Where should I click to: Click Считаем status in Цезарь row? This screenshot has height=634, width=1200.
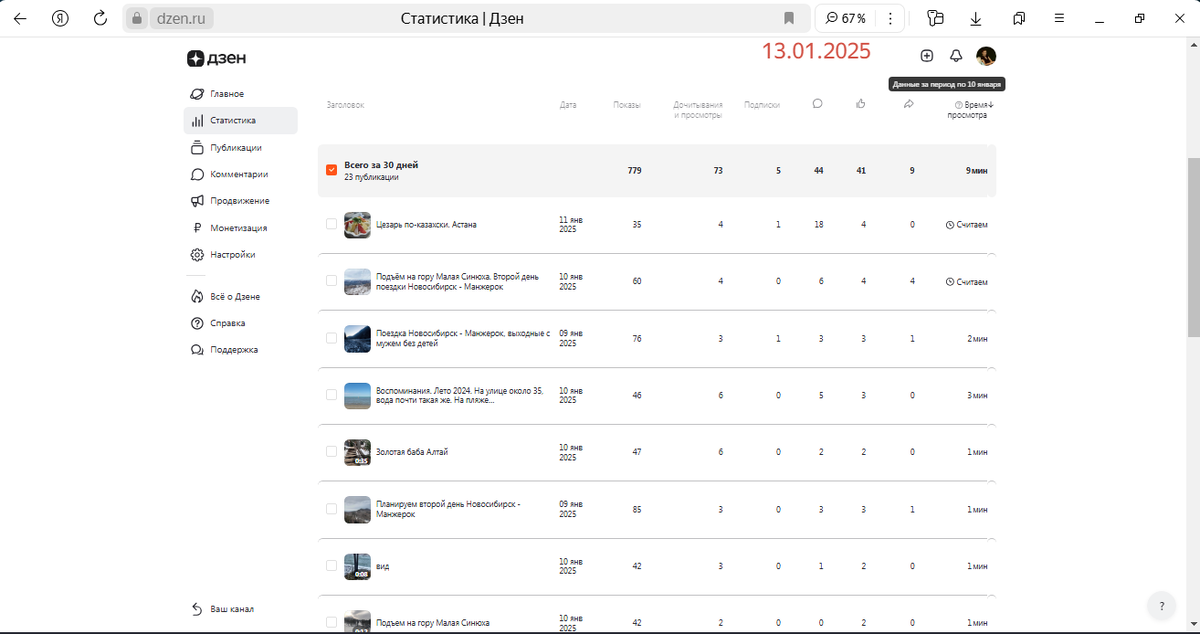[967, 225]
